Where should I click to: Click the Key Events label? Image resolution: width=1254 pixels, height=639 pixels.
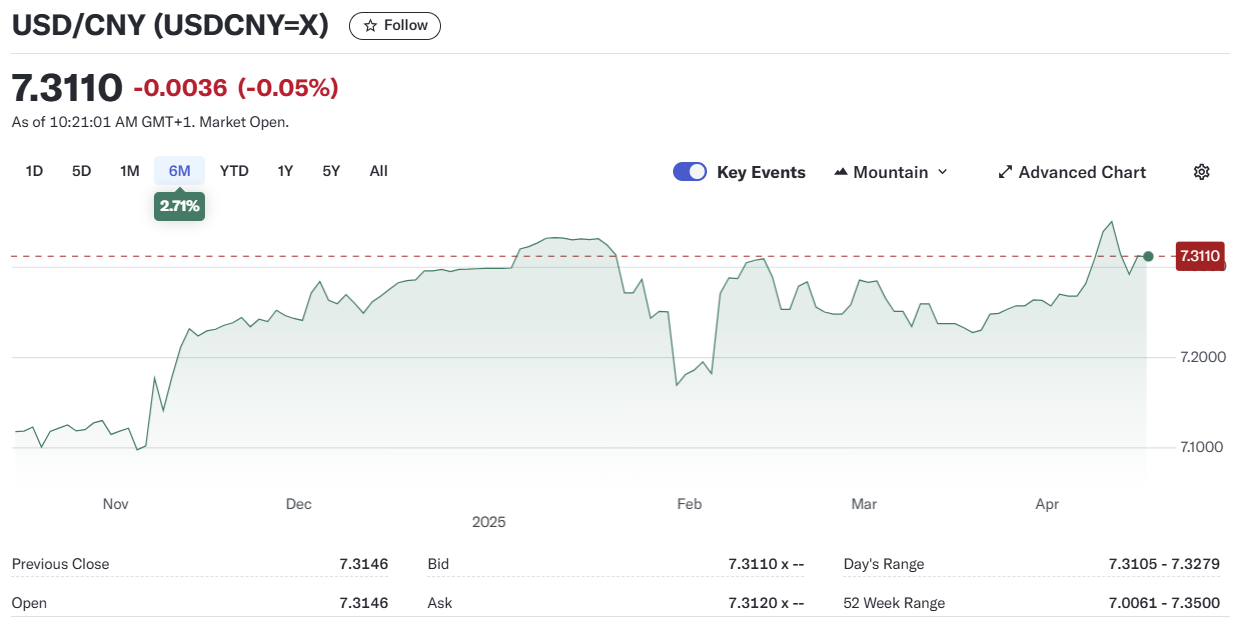click(x=761, y=172)
